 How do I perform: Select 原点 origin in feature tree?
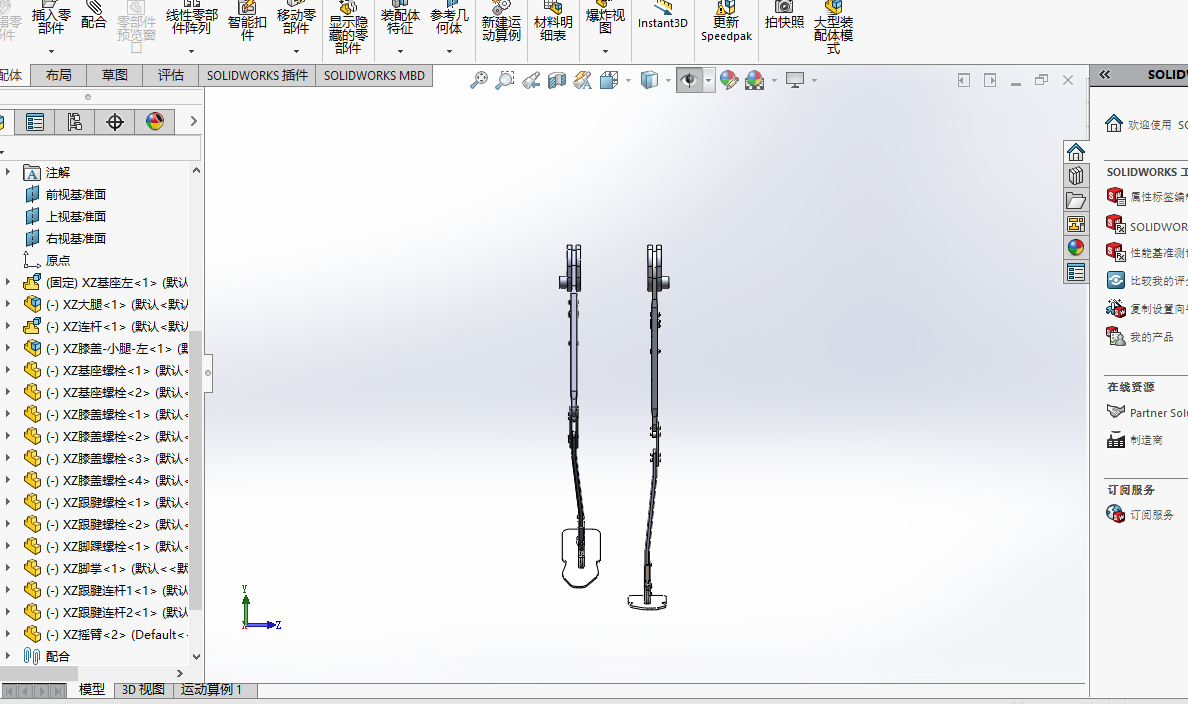[58, 261]
